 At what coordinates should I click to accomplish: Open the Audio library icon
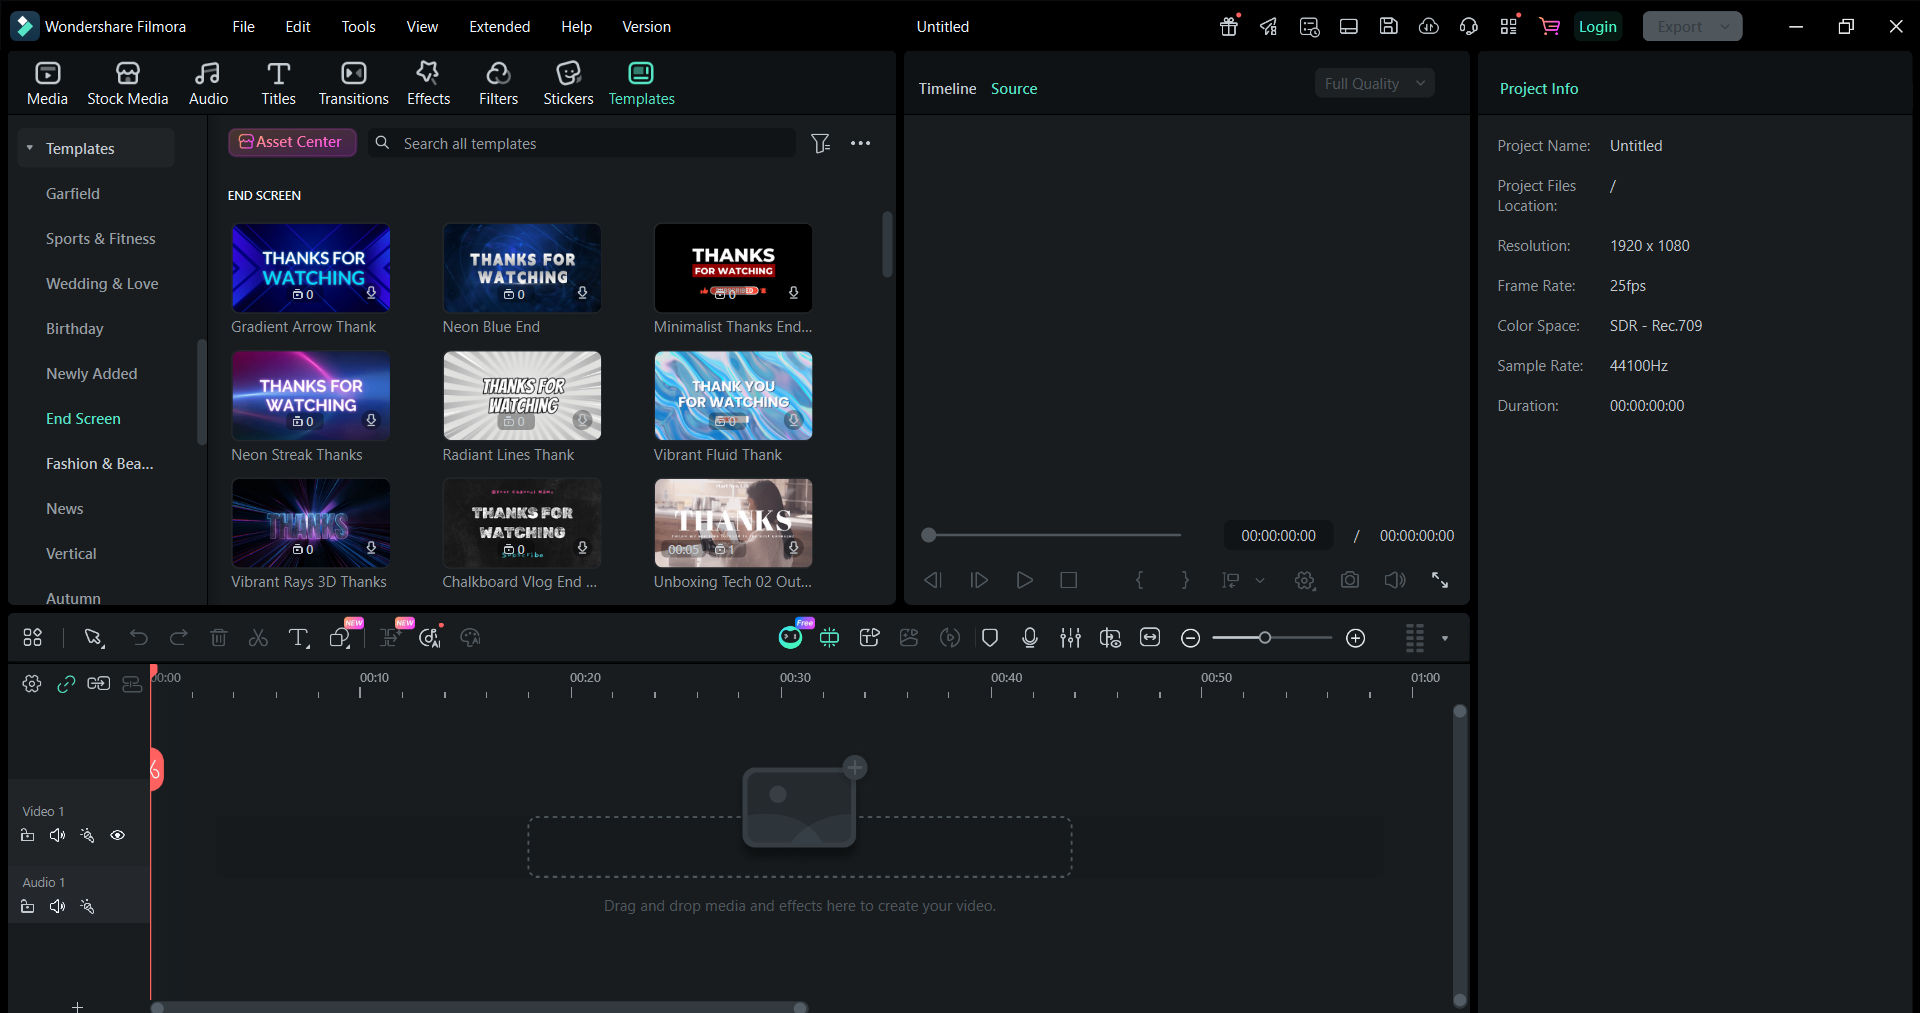208,83
